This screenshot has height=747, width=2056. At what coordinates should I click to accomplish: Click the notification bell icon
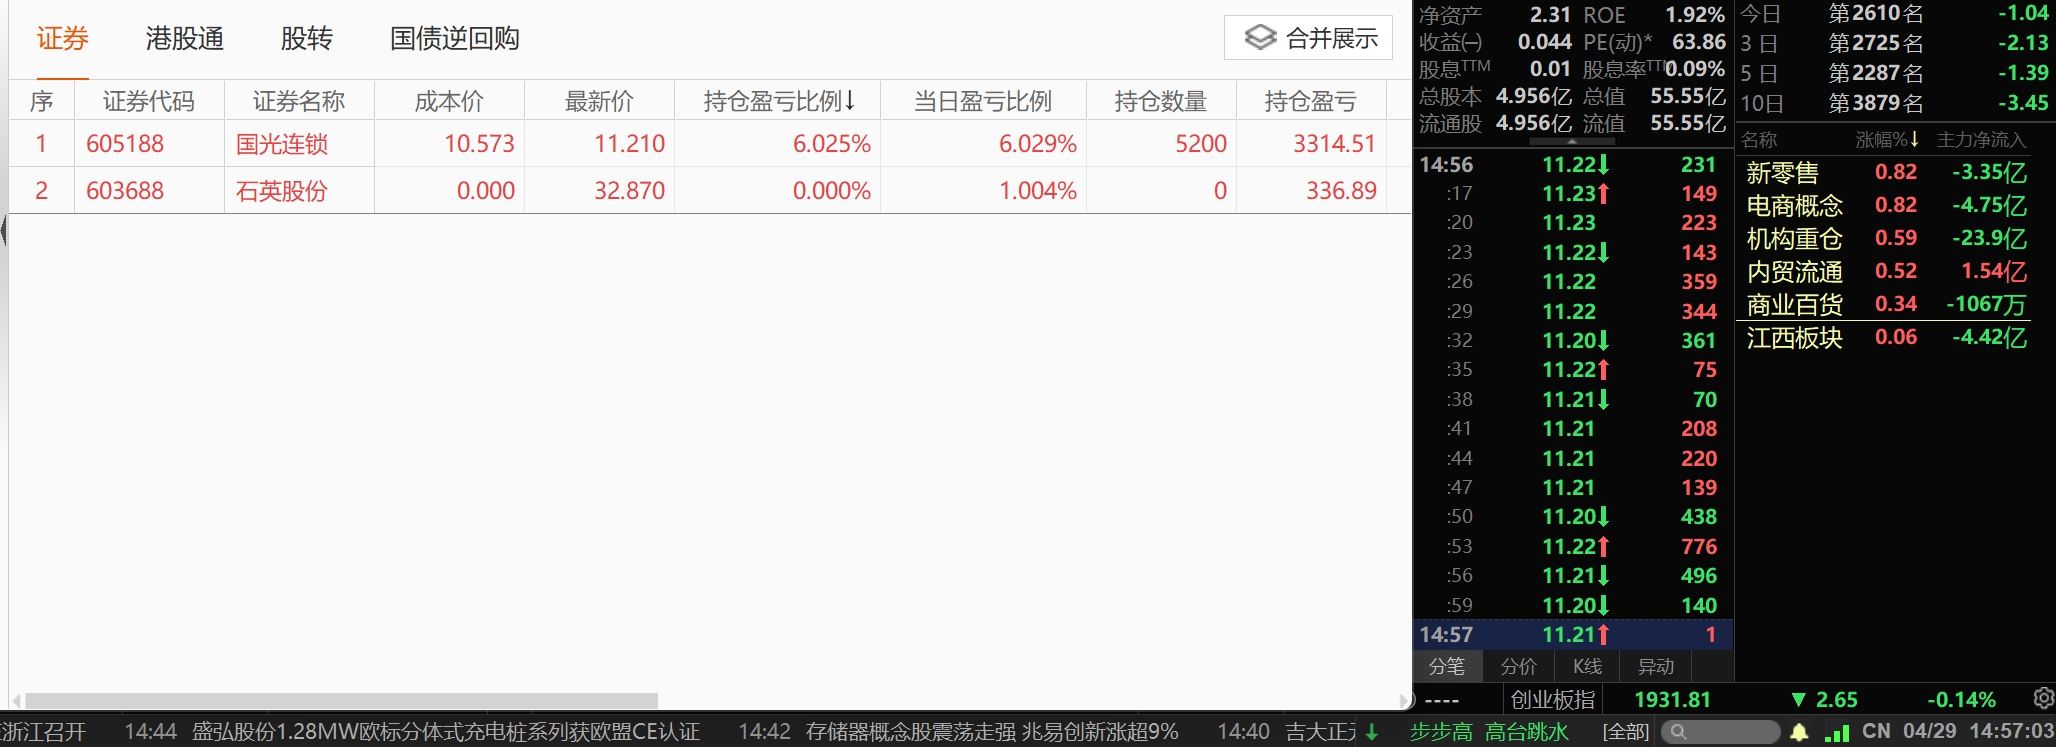[1799, 732]
